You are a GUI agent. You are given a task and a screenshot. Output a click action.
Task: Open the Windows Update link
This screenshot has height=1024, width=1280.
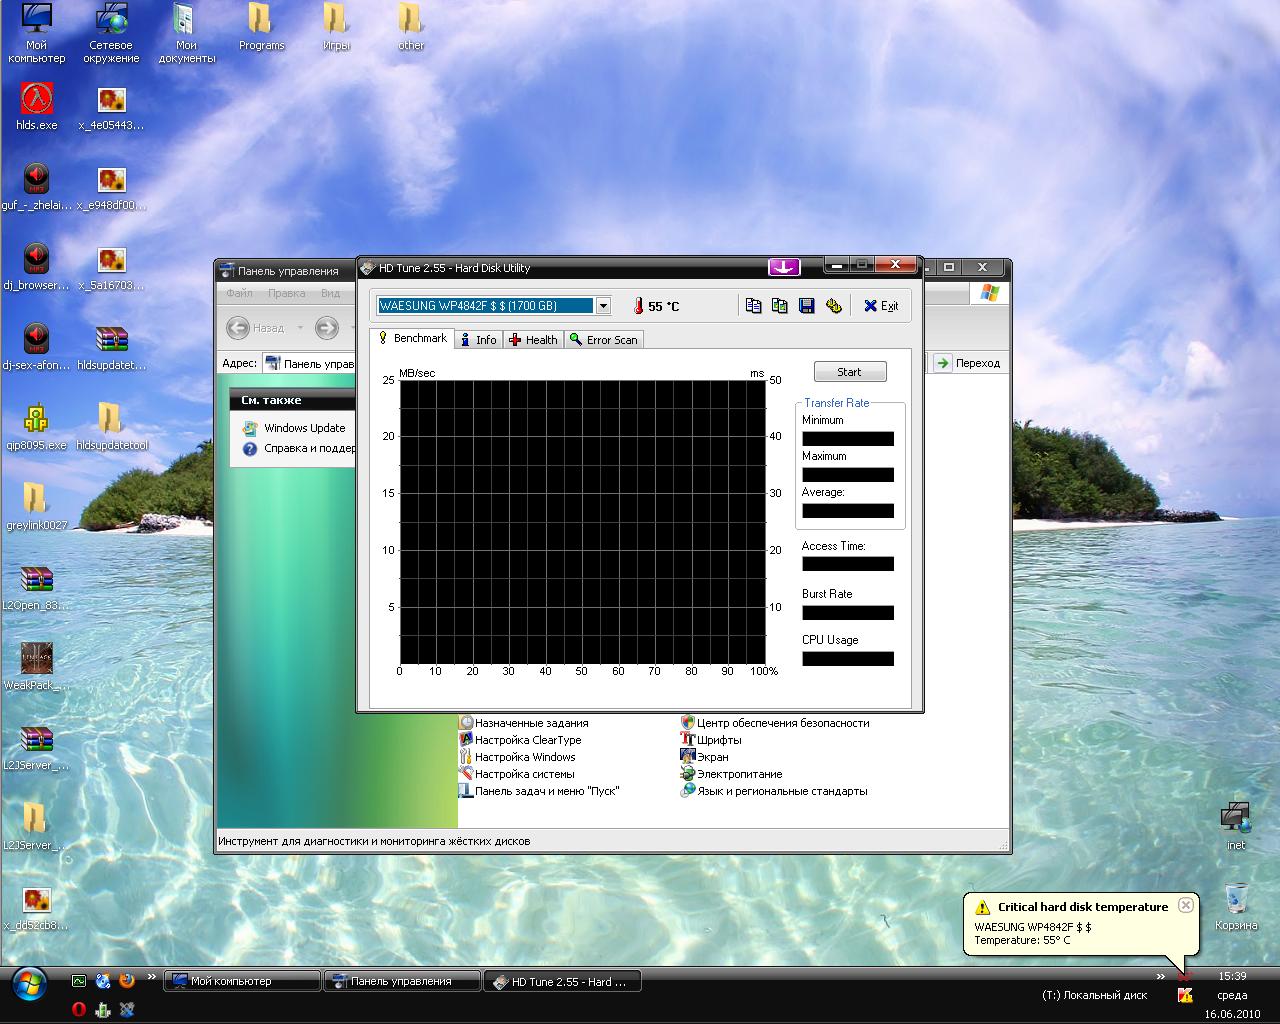pos(304,428)
